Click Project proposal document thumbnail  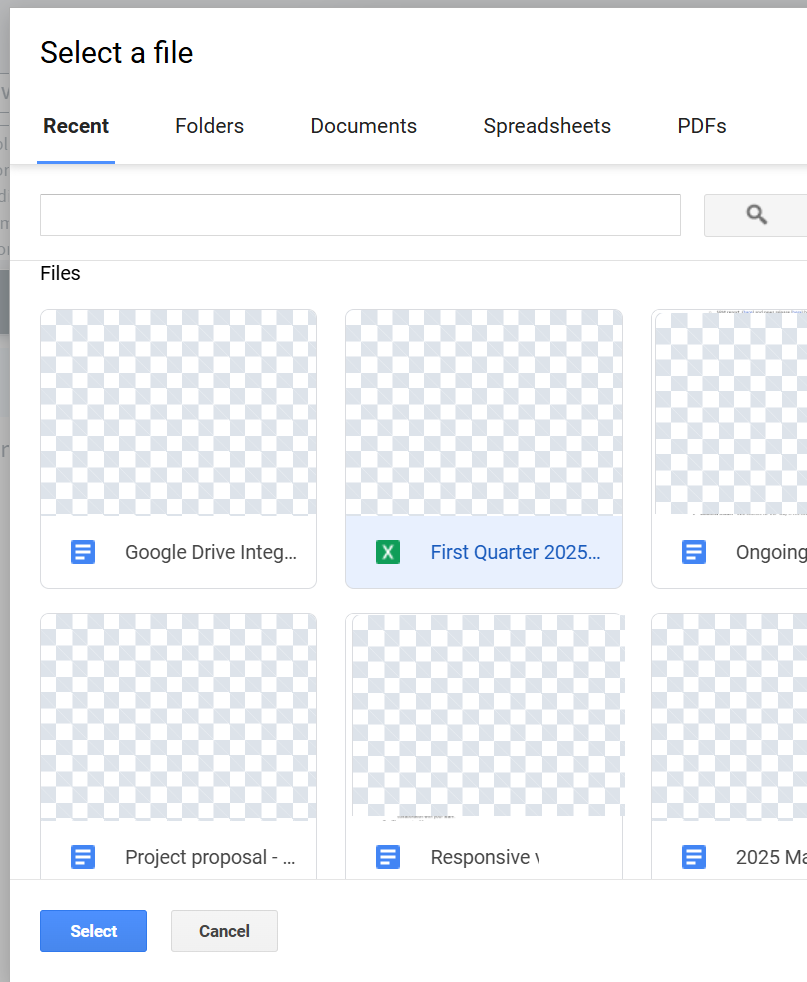178,717
